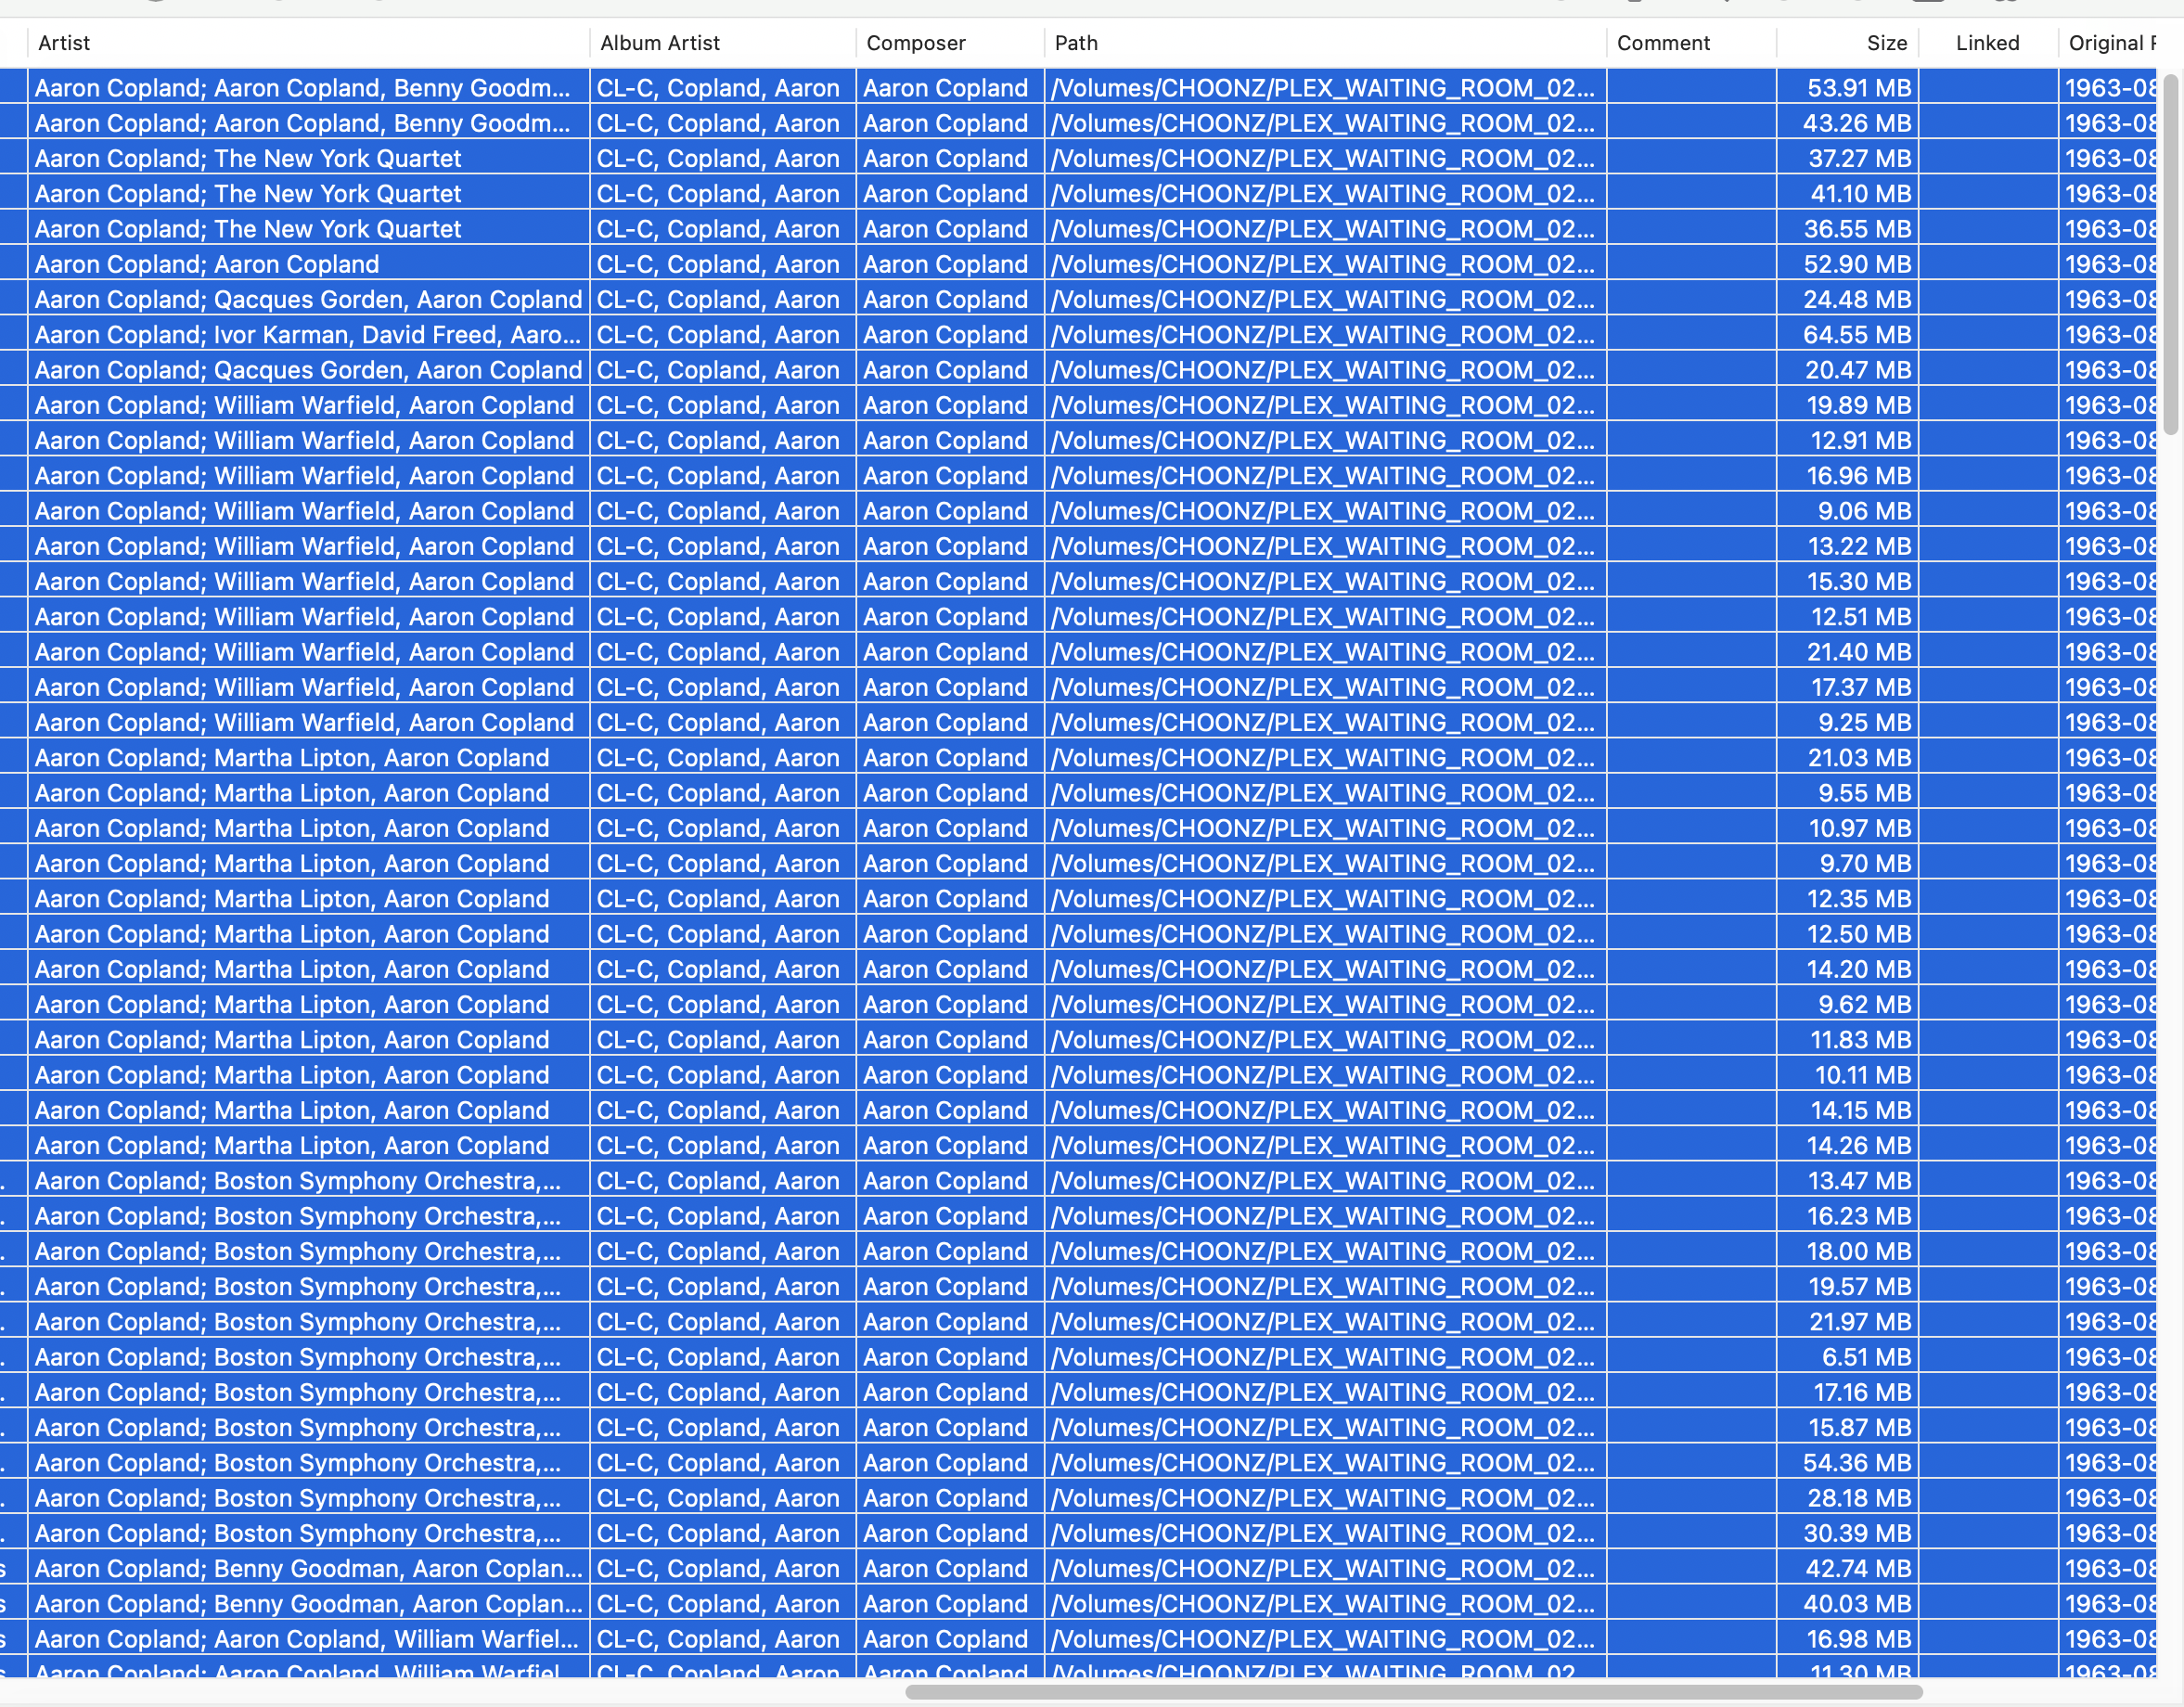Sort tracks by the Size column
This screenshot has height=1707, width=2184.
tap(1886, 43)
